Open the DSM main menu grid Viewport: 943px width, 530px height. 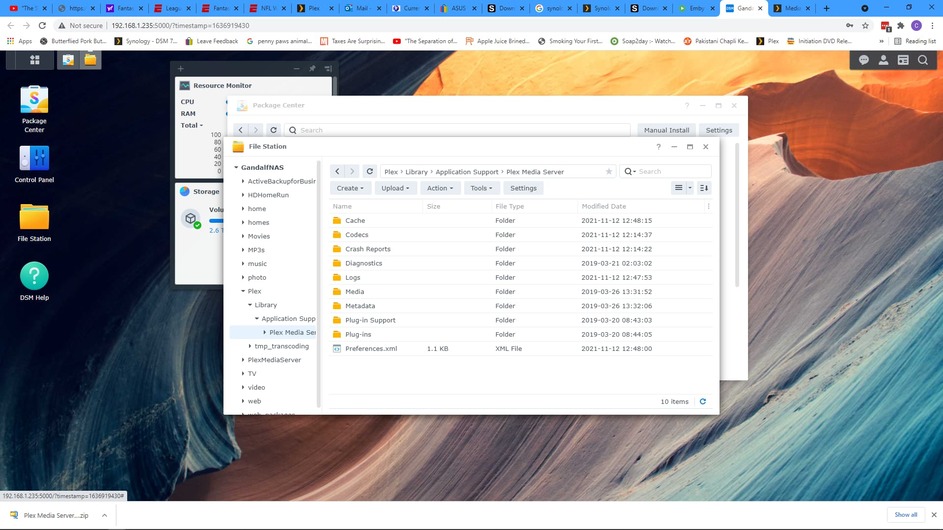click(35, 60)
